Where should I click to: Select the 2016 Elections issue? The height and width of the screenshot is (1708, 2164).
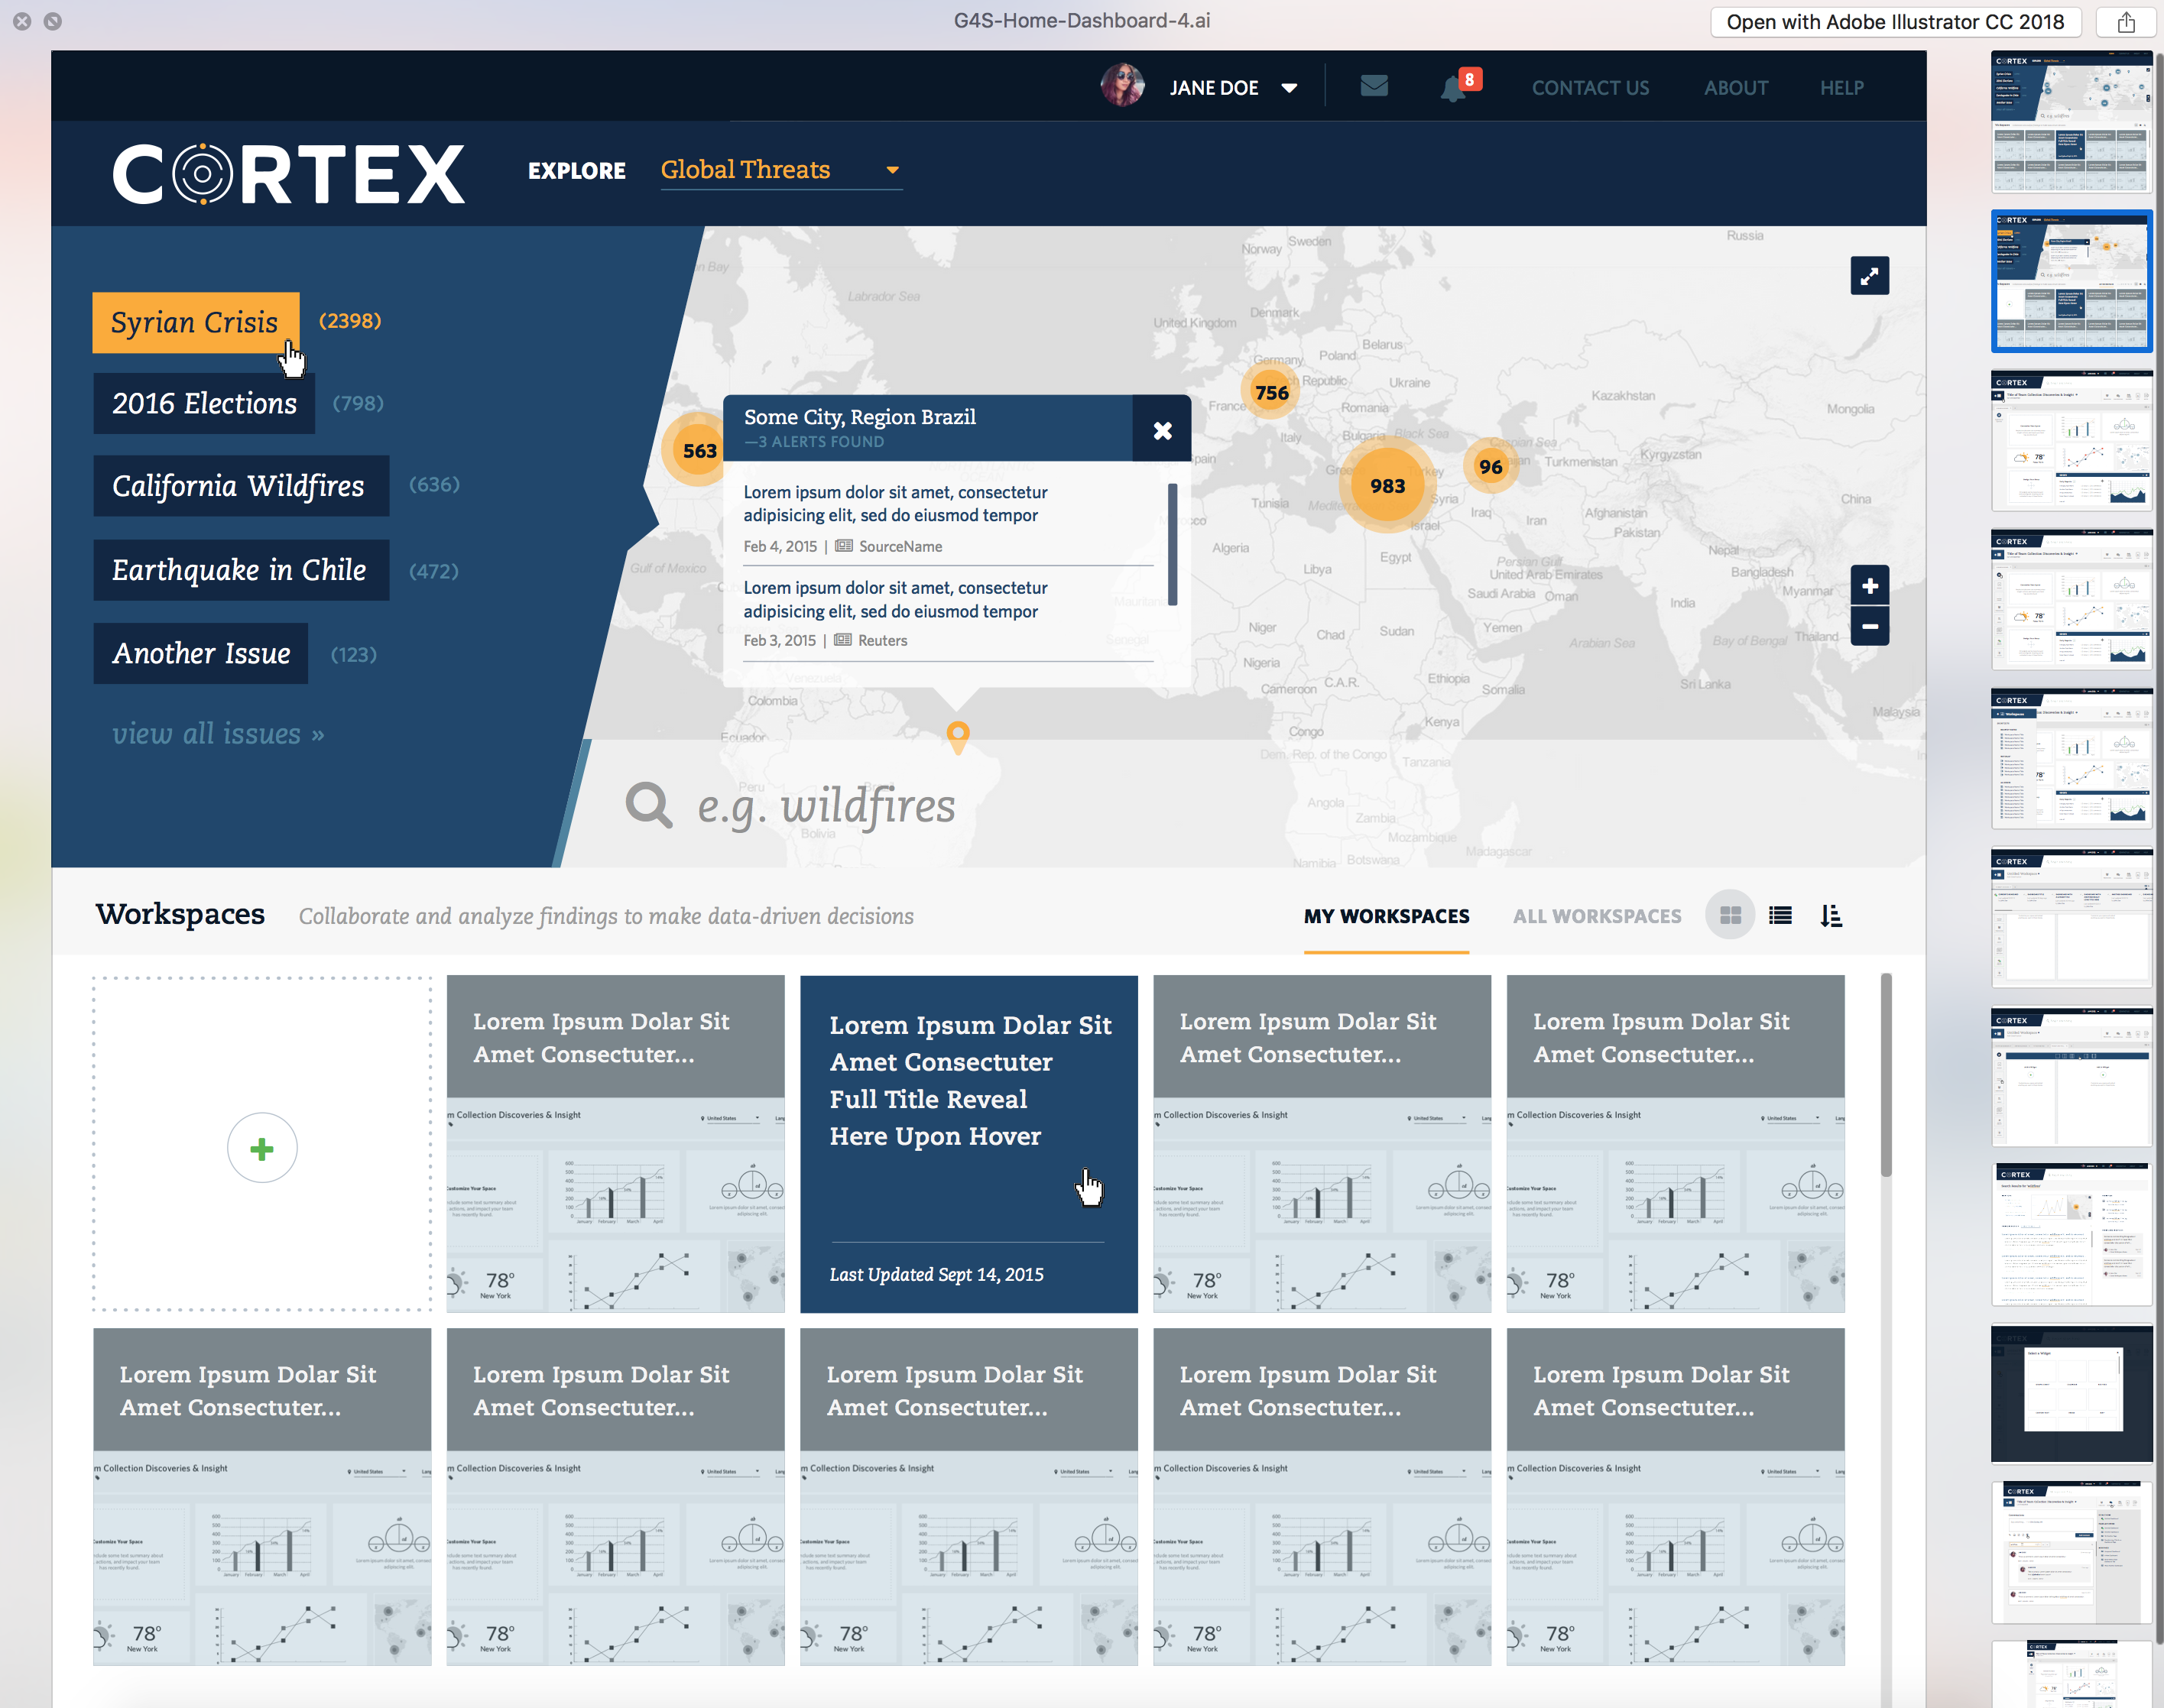pos(204,403)
